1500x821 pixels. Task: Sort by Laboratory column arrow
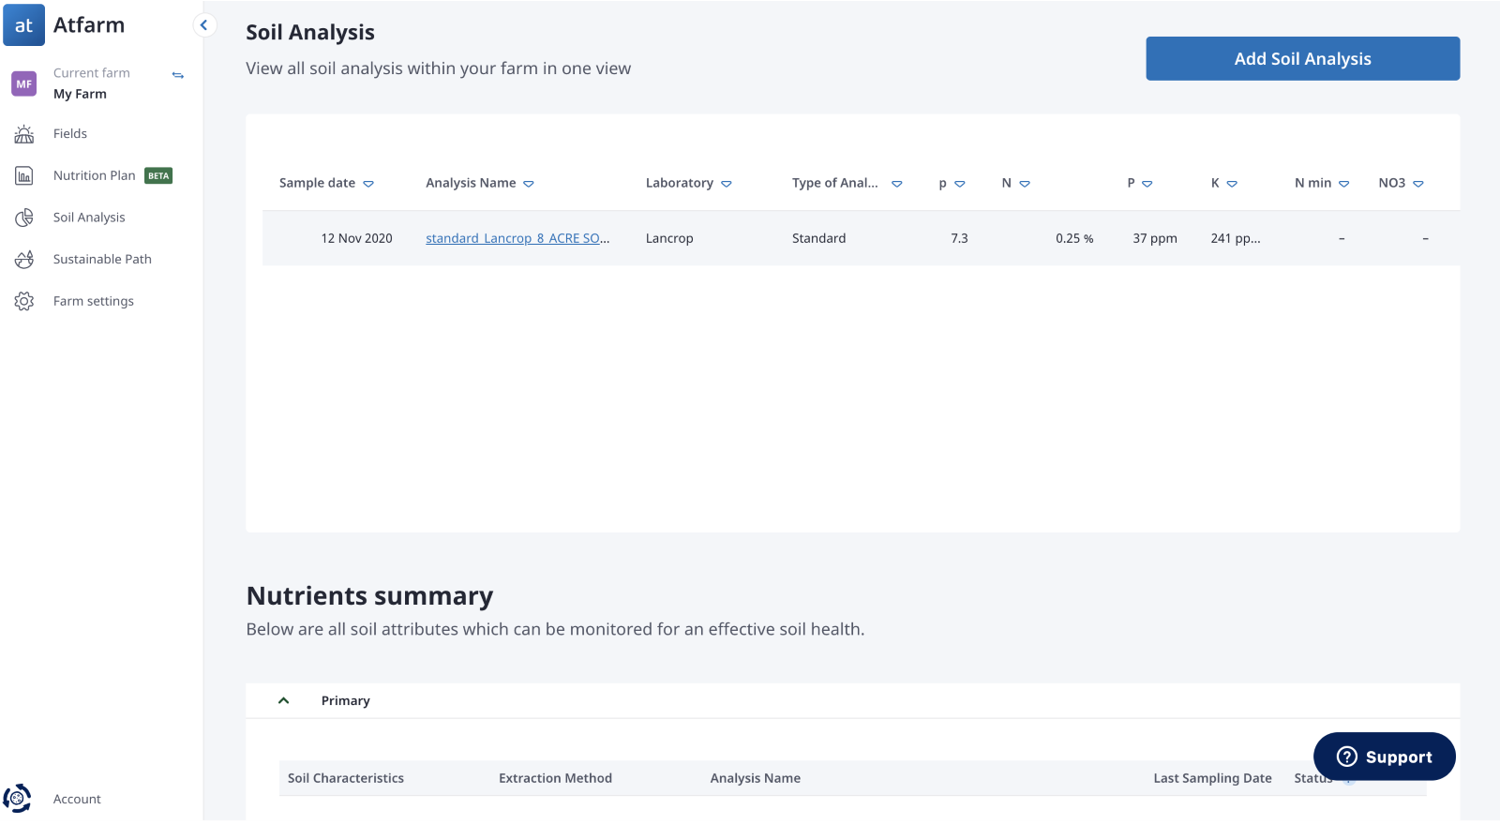726,184
